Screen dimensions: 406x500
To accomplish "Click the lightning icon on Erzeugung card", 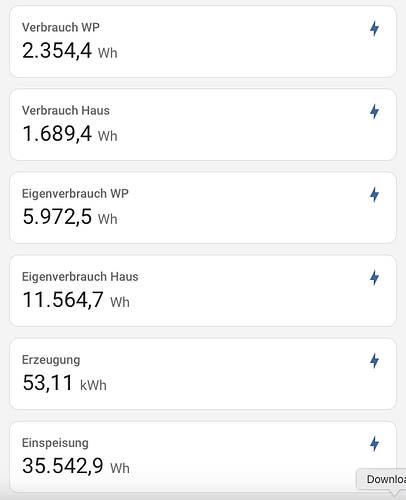I will point(374,361).
